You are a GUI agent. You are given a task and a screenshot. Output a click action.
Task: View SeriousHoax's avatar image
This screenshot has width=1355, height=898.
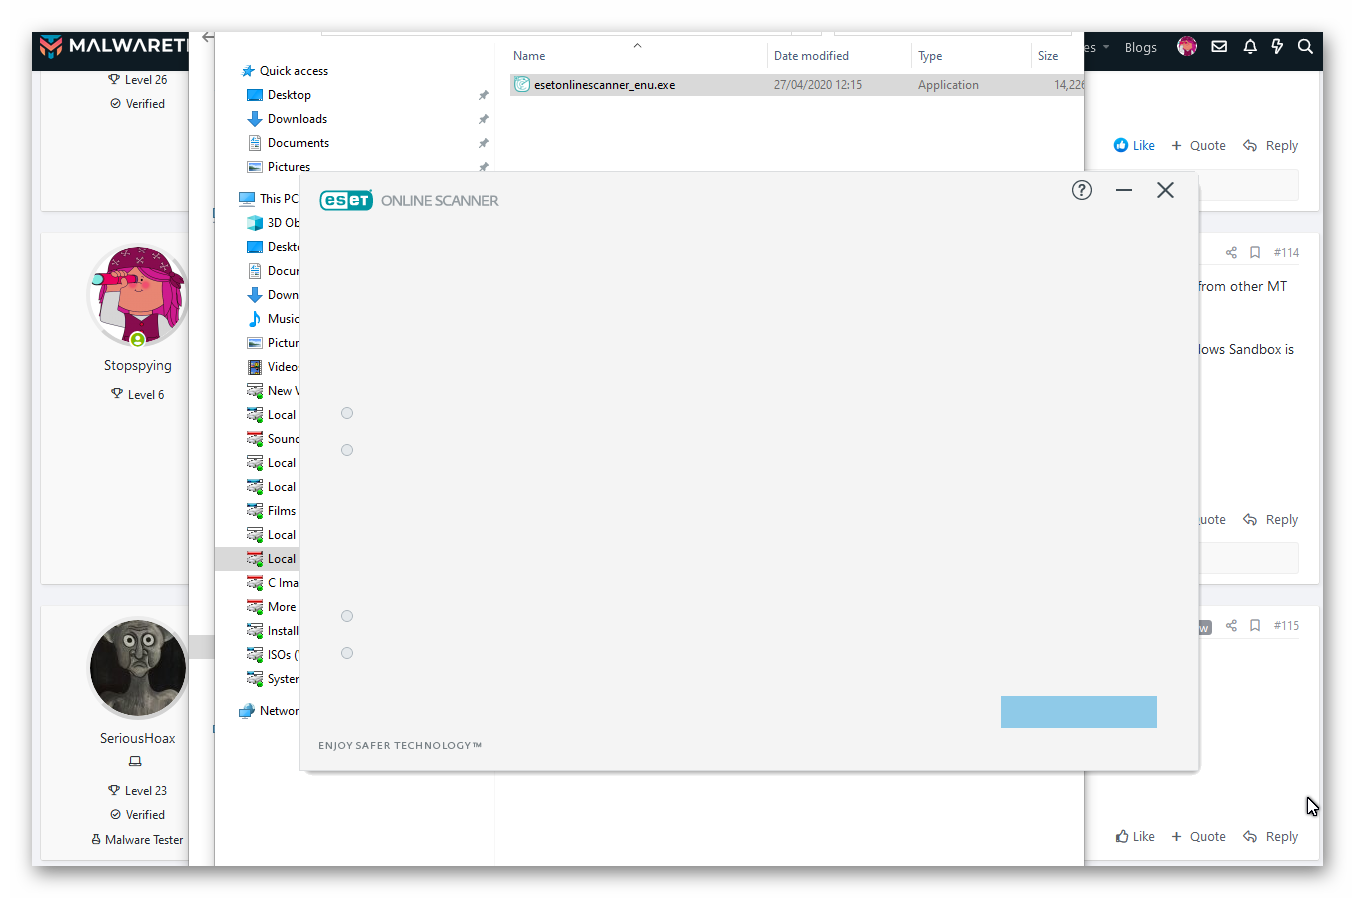pos(138,669)
